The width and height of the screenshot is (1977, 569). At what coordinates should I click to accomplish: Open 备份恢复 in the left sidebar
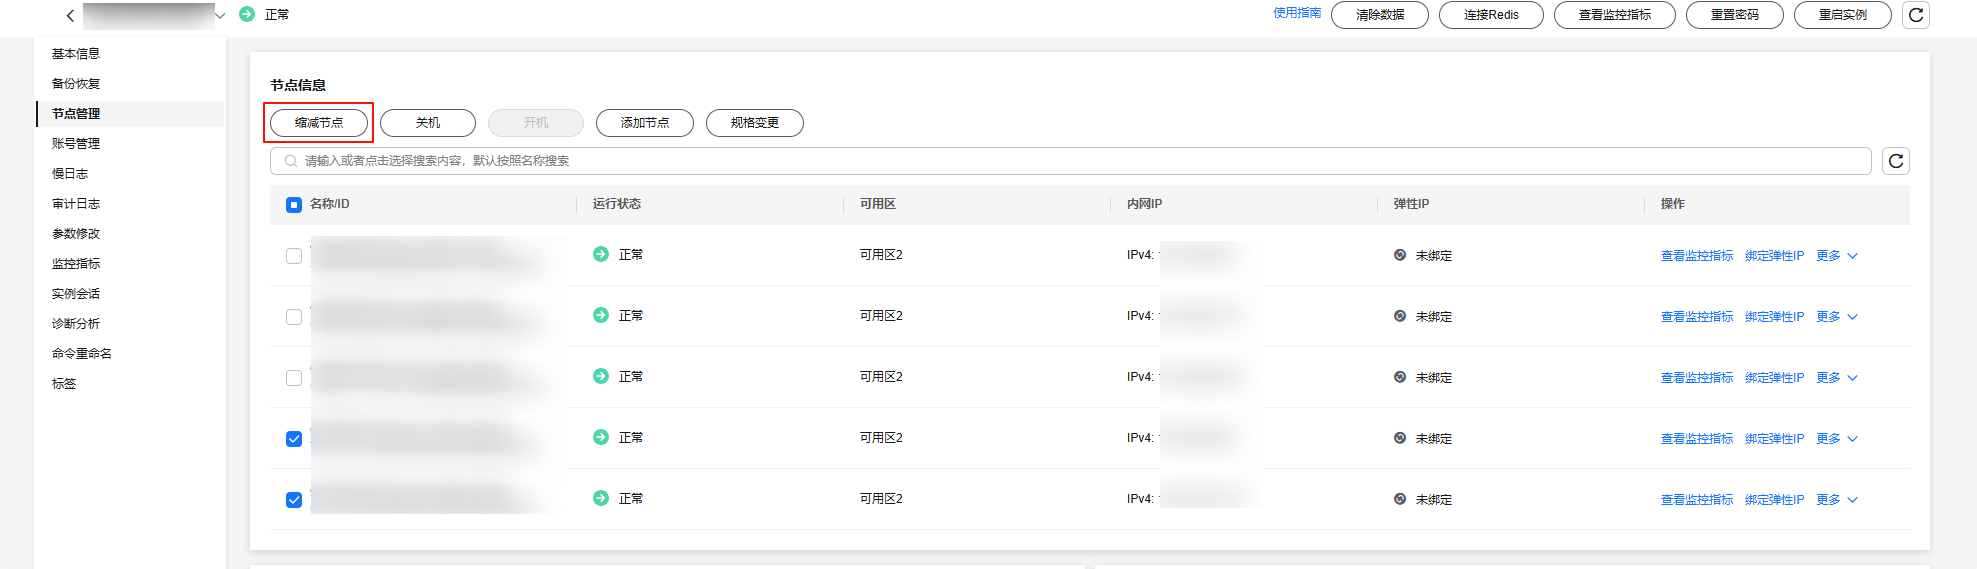[x=76, y=84]
